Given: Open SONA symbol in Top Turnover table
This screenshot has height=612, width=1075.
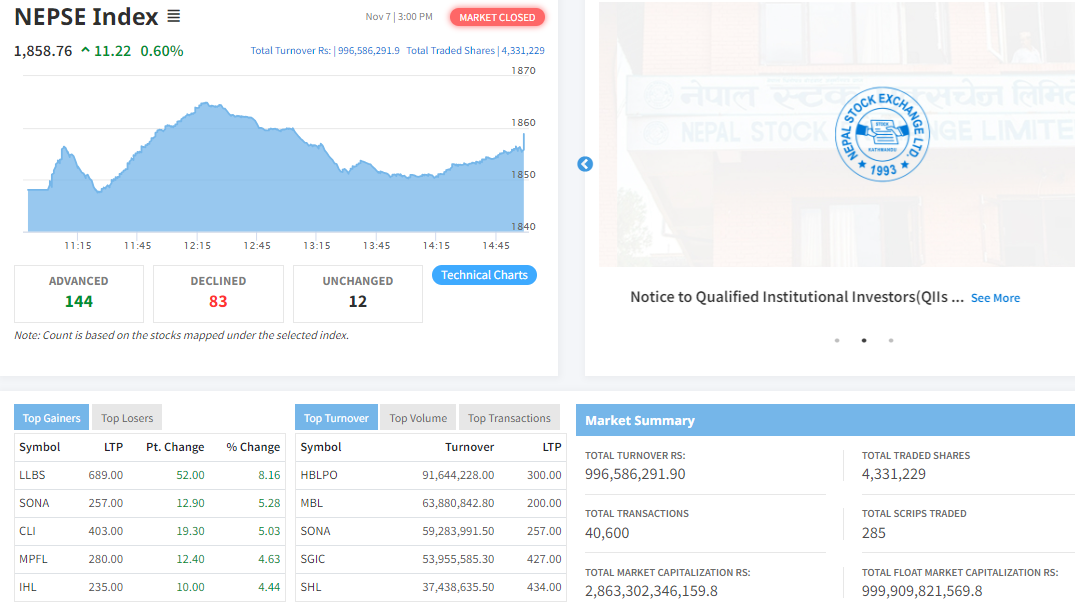Looking at the screenshot, I should click(x=315, y=531).
